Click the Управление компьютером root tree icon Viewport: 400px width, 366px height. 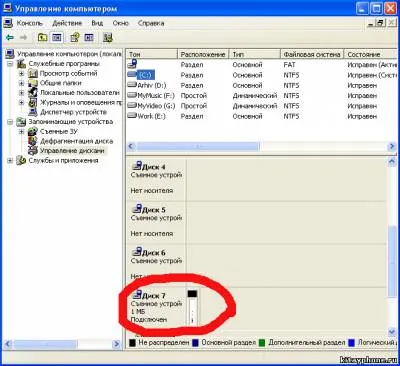[x=10, y=54]
